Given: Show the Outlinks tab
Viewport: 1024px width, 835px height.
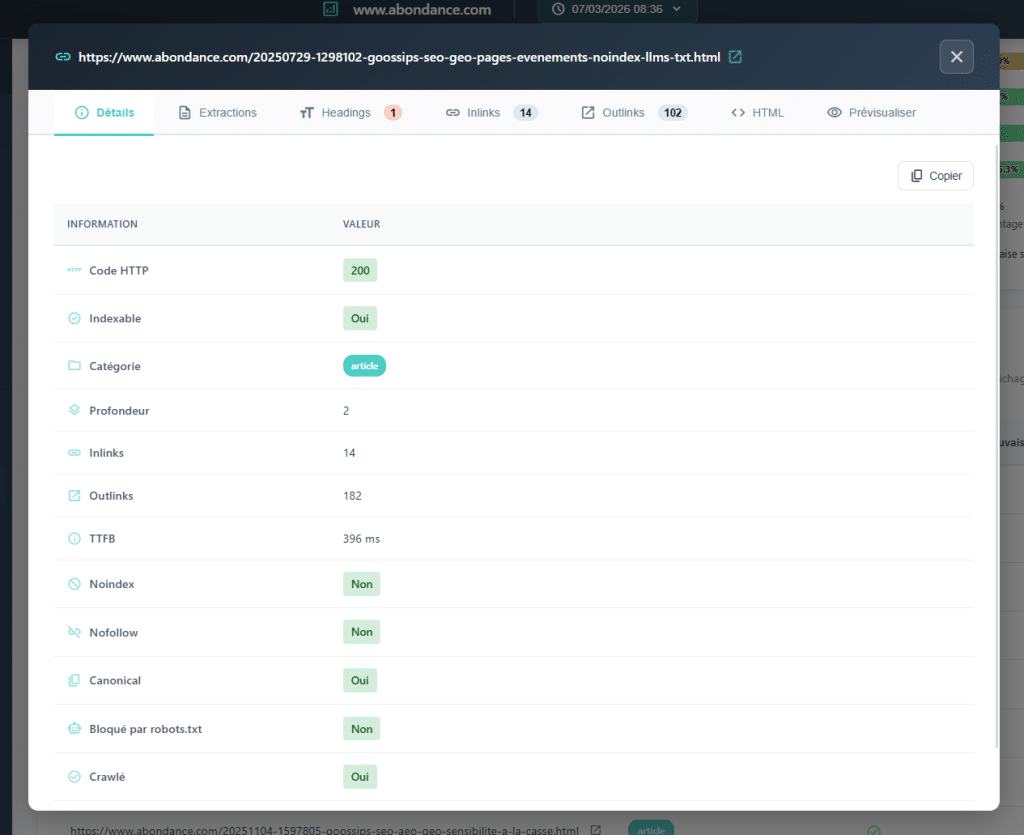Looking at the screenshot, I should (632, 113).
